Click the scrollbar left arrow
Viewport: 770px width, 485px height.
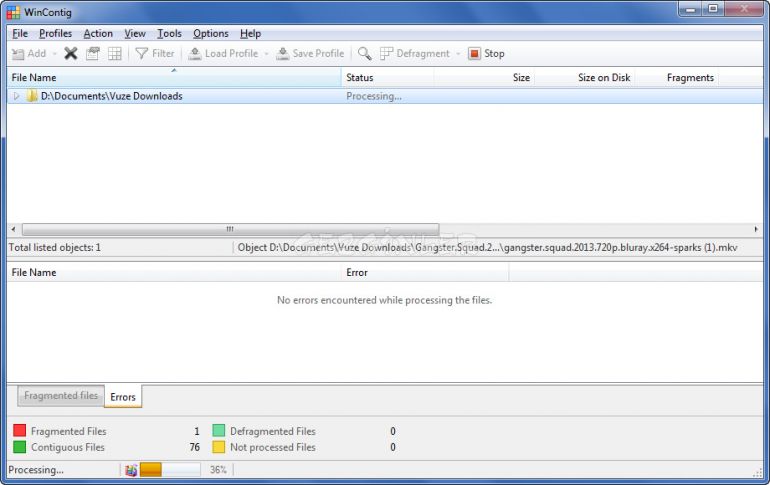13,229
